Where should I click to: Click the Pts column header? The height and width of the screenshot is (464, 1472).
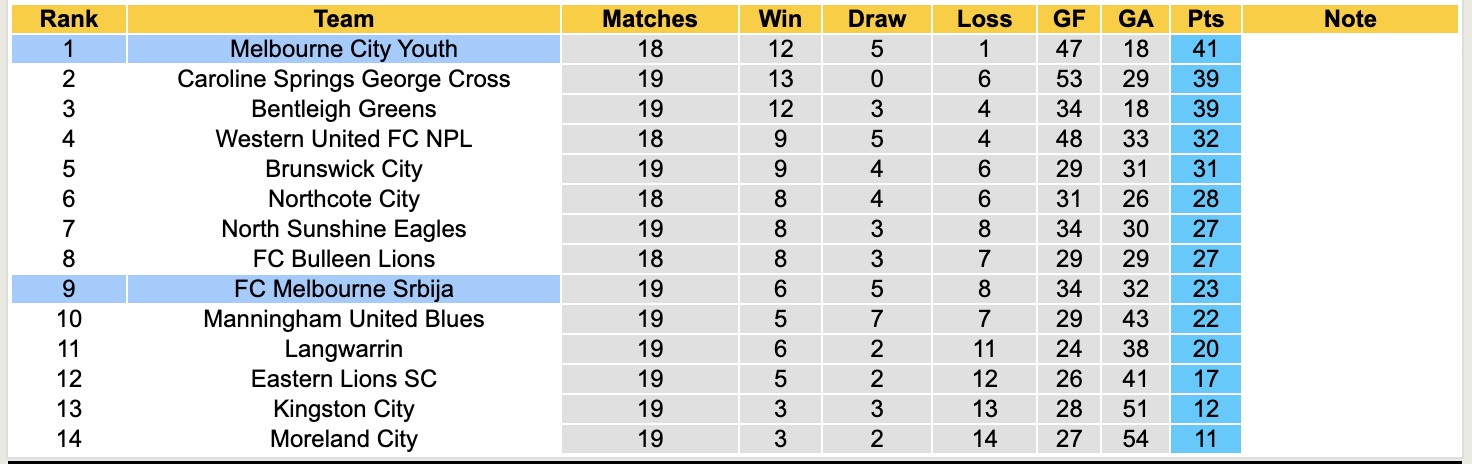[x=1205, y=19]
